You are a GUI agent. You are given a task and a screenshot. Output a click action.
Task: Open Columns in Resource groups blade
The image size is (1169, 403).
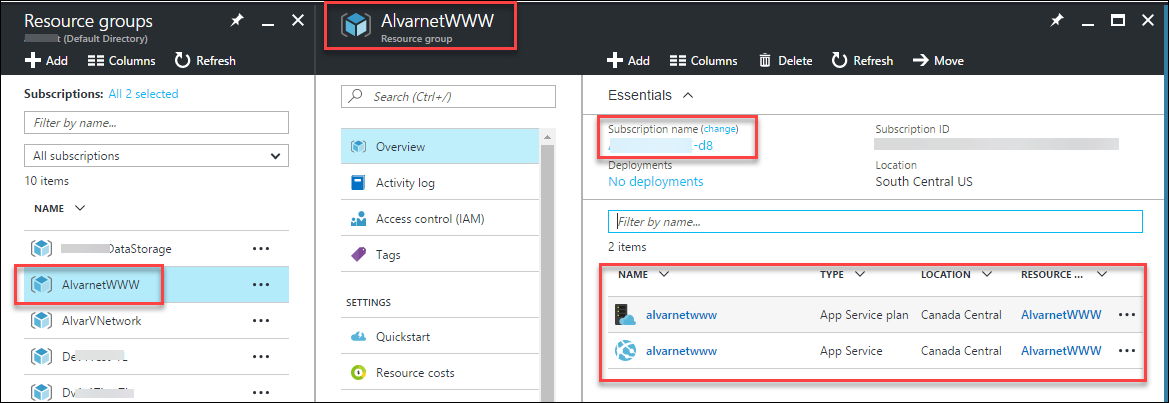[x=122, y=61]
